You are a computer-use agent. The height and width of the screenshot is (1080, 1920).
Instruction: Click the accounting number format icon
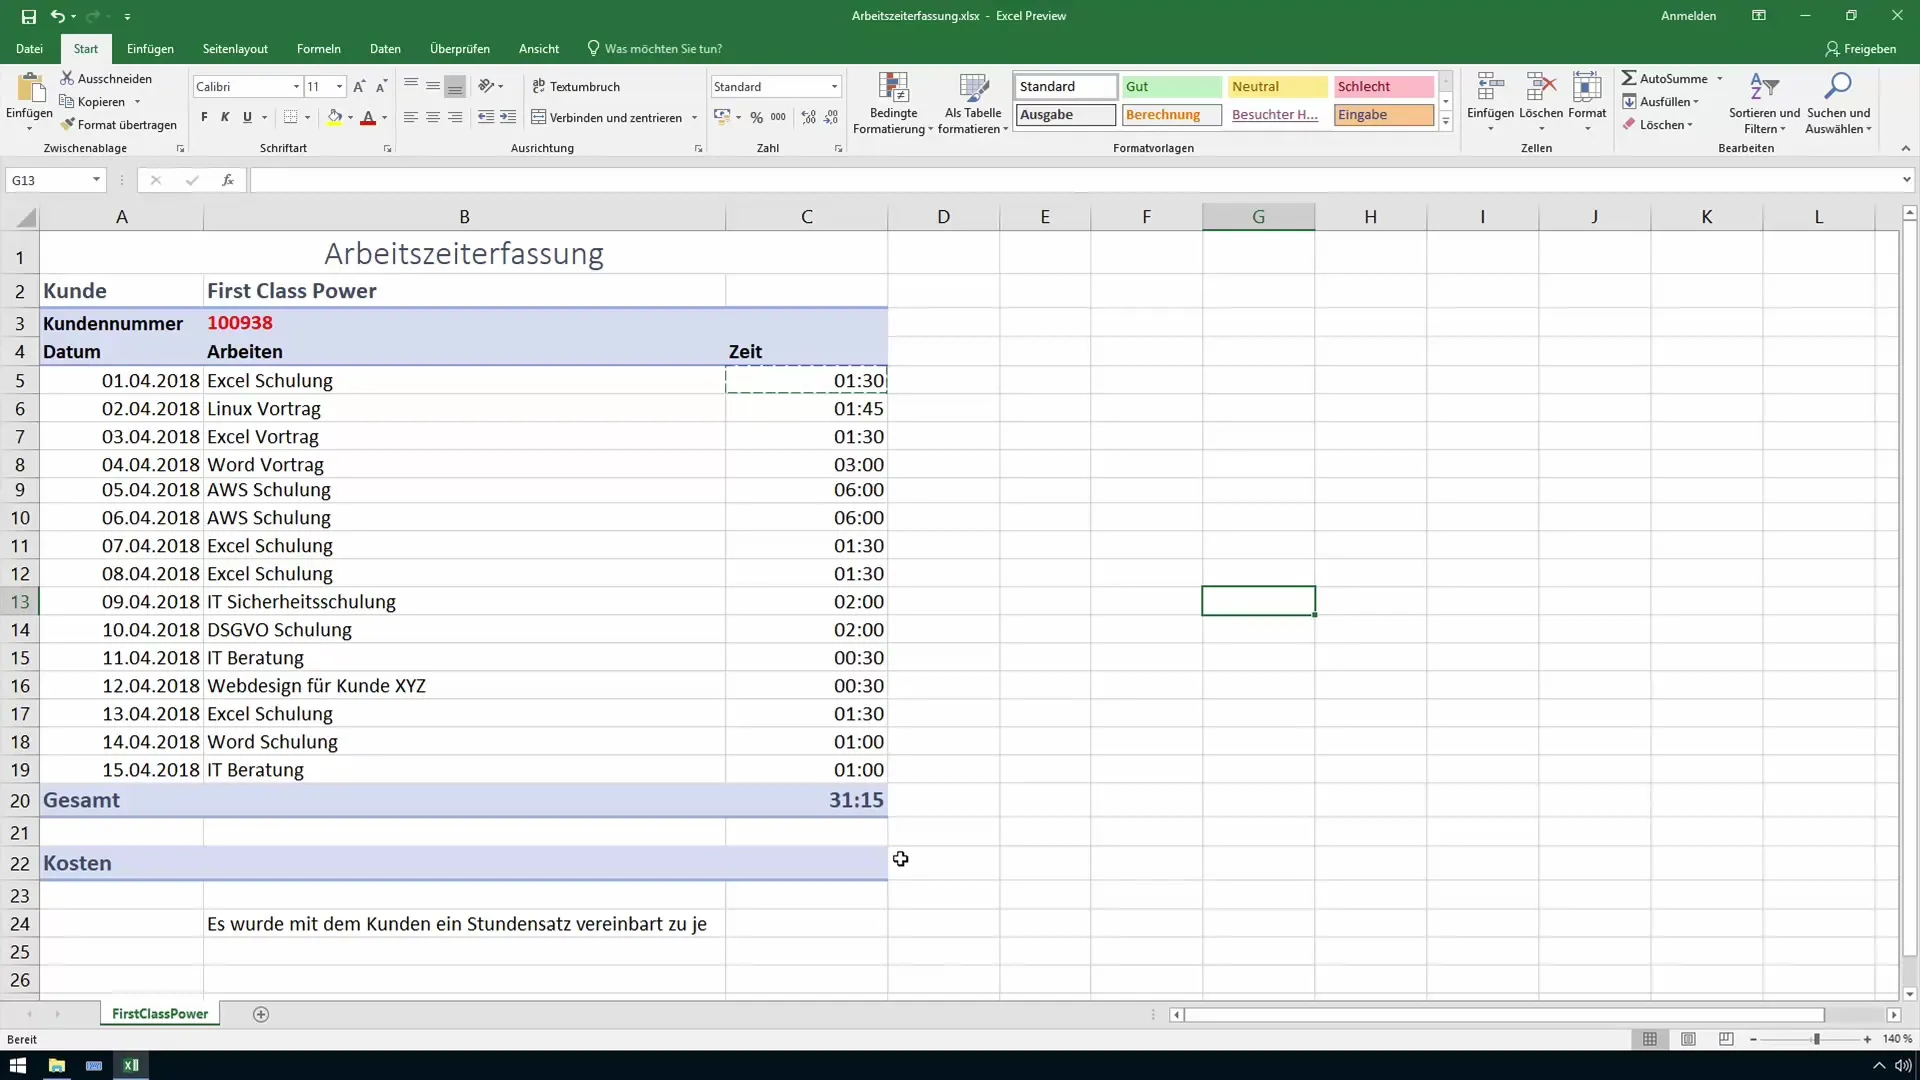pyautogui.click(x=722, y=118)
